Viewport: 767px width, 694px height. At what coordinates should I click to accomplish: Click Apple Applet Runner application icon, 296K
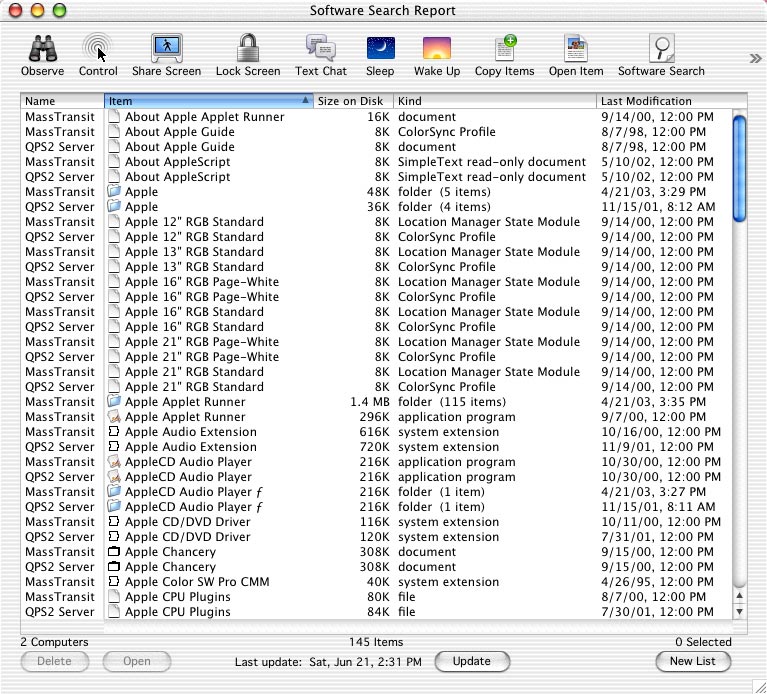point(114,417)
